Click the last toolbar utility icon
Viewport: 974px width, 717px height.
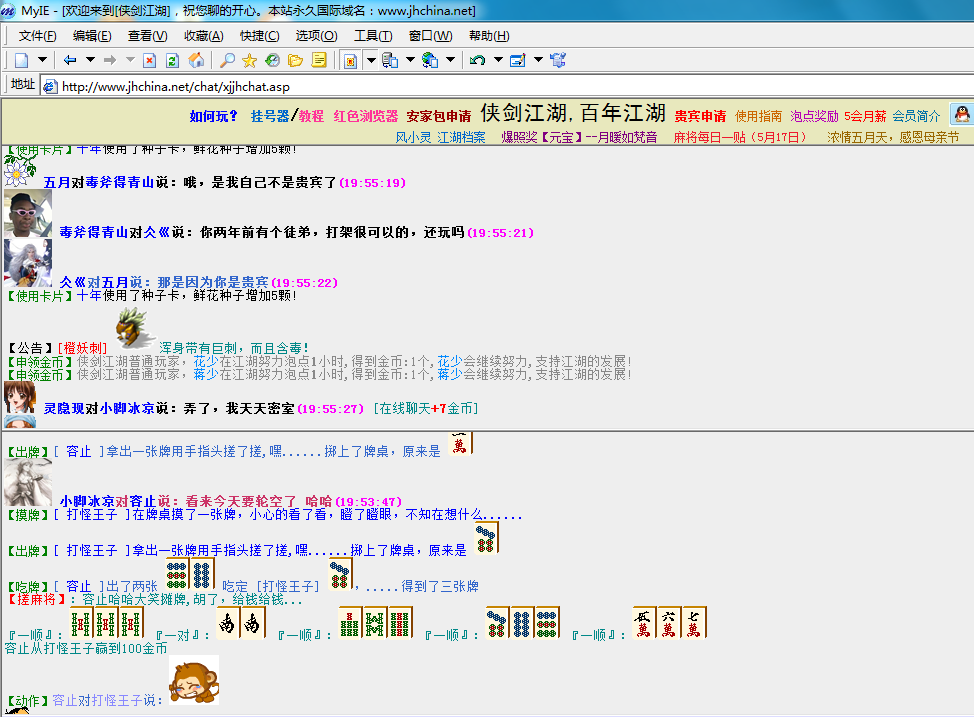[558, 60]
